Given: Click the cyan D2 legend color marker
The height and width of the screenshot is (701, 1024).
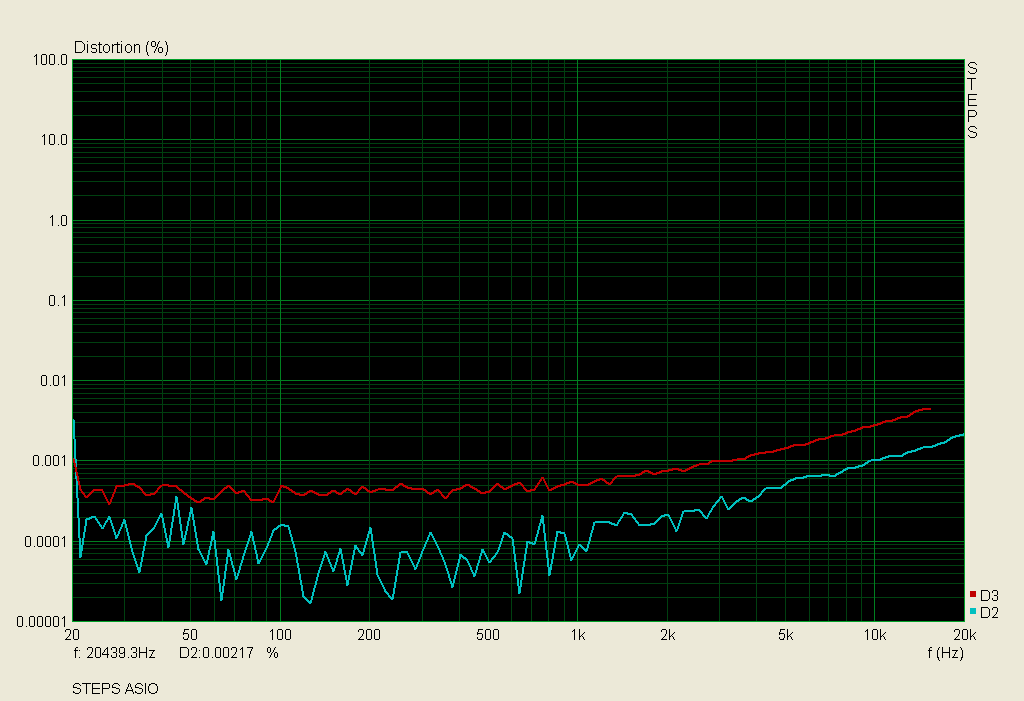Looking at the screenshot, I should tap(972, 611).
